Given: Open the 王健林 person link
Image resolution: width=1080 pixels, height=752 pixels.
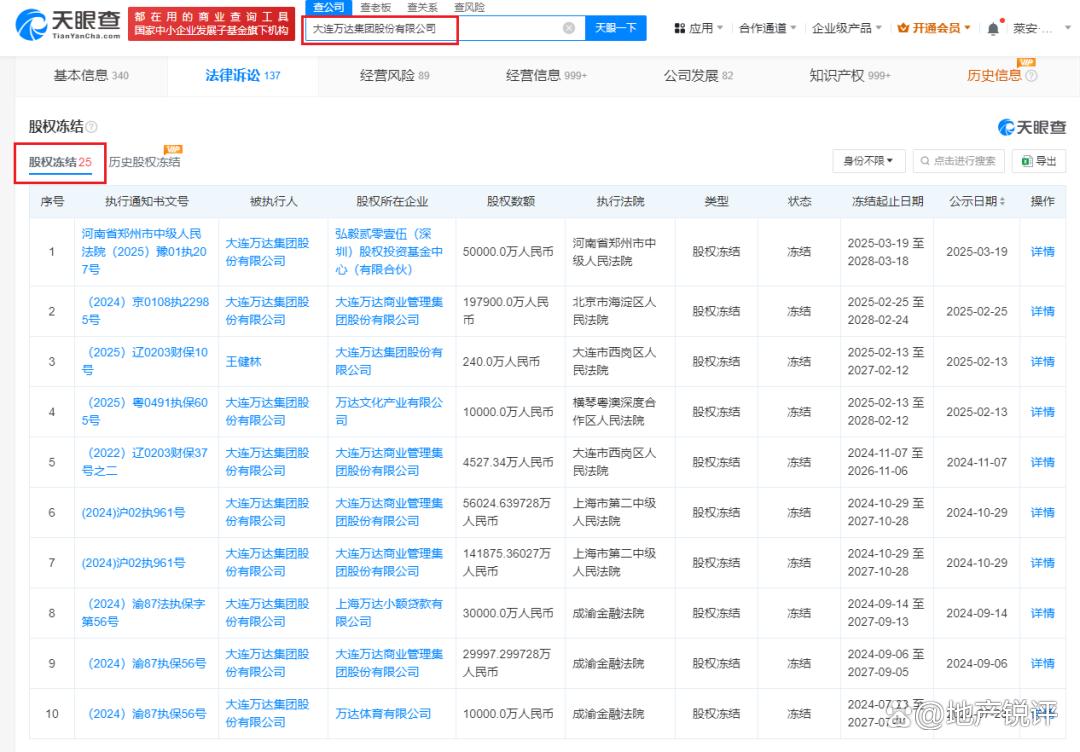Looking at the screenshot, I should click(x=243, y=362).
